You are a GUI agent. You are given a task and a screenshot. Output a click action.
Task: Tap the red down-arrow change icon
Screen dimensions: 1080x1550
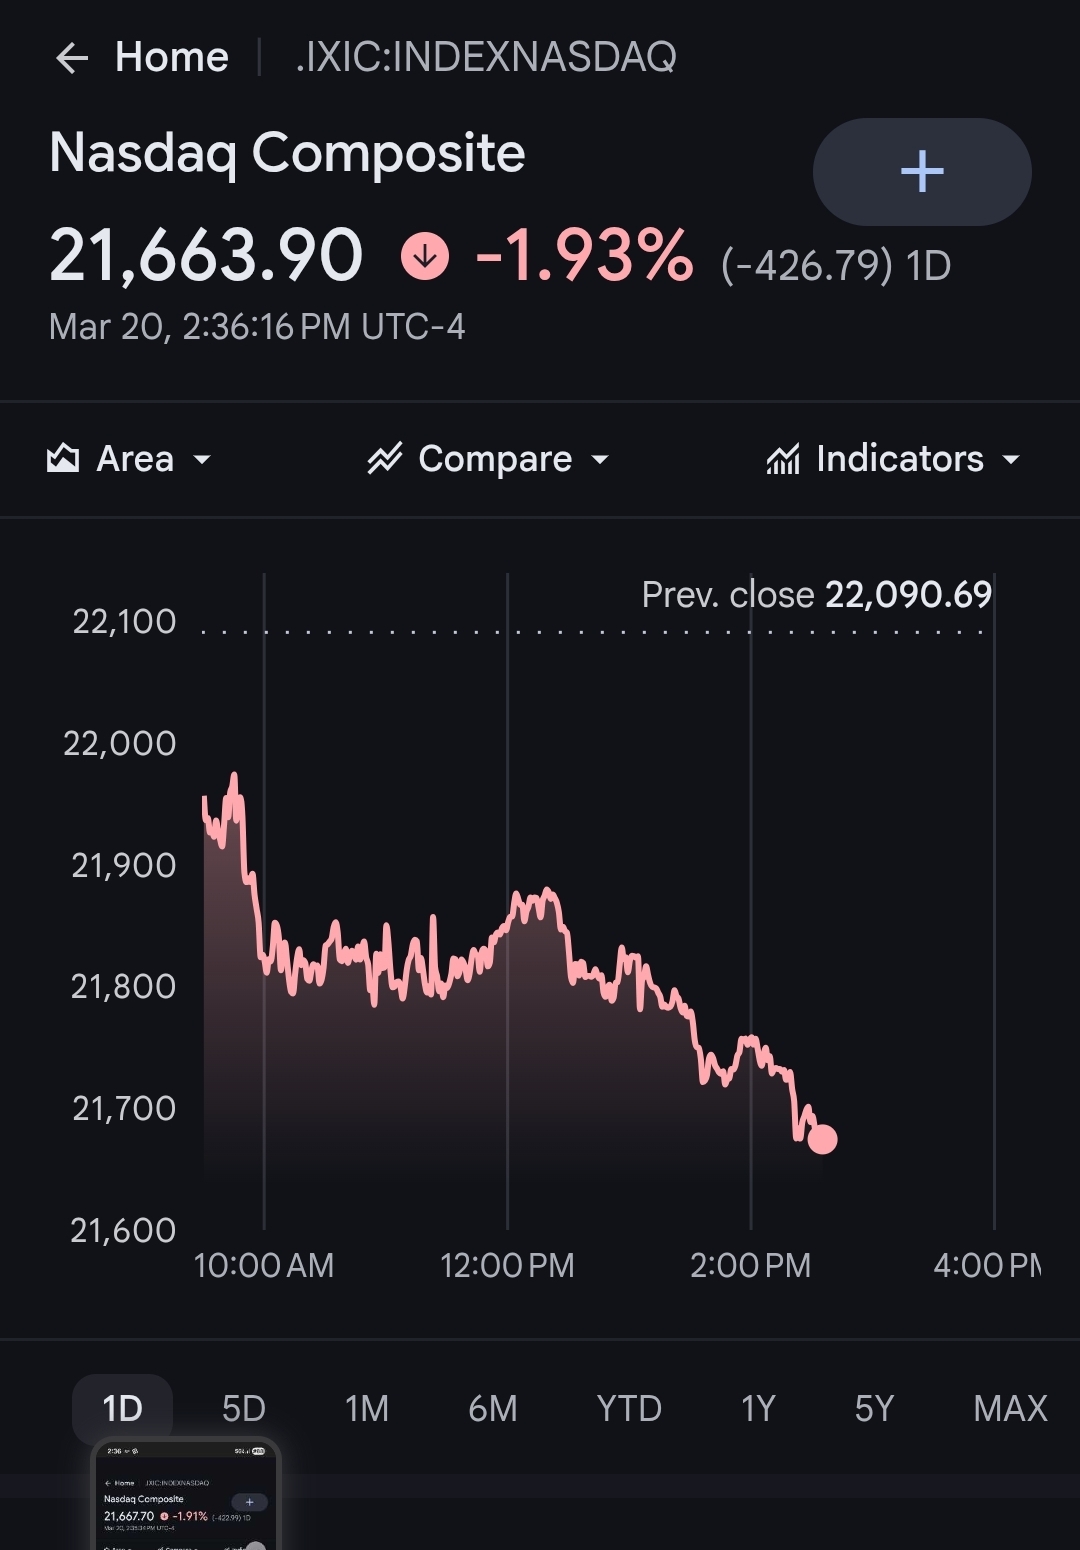coord(425,257)
